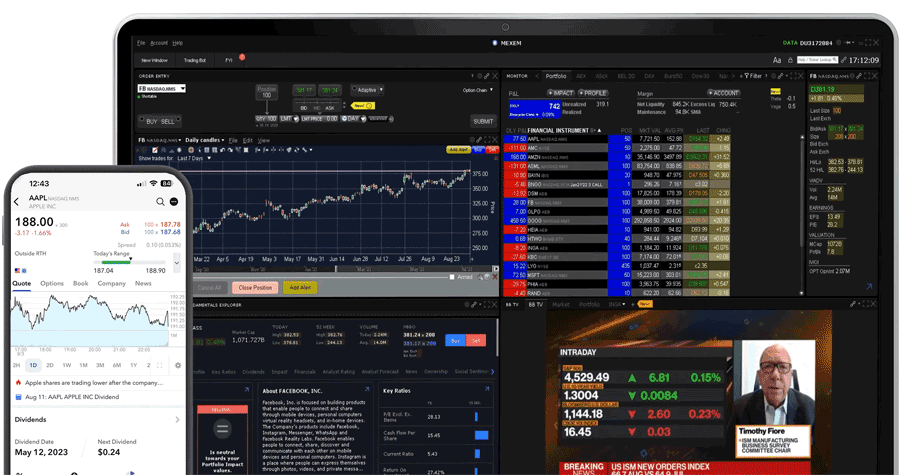Select the MSFT row in portfolio
The image size is (900, 475).
617,275
